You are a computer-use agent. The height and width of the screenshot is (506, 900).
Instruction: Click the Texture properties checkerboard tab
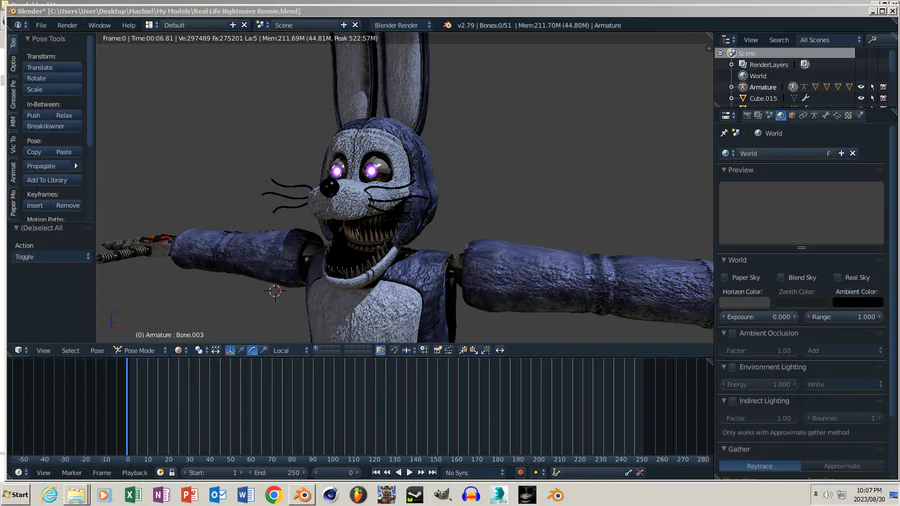point(848,116)
